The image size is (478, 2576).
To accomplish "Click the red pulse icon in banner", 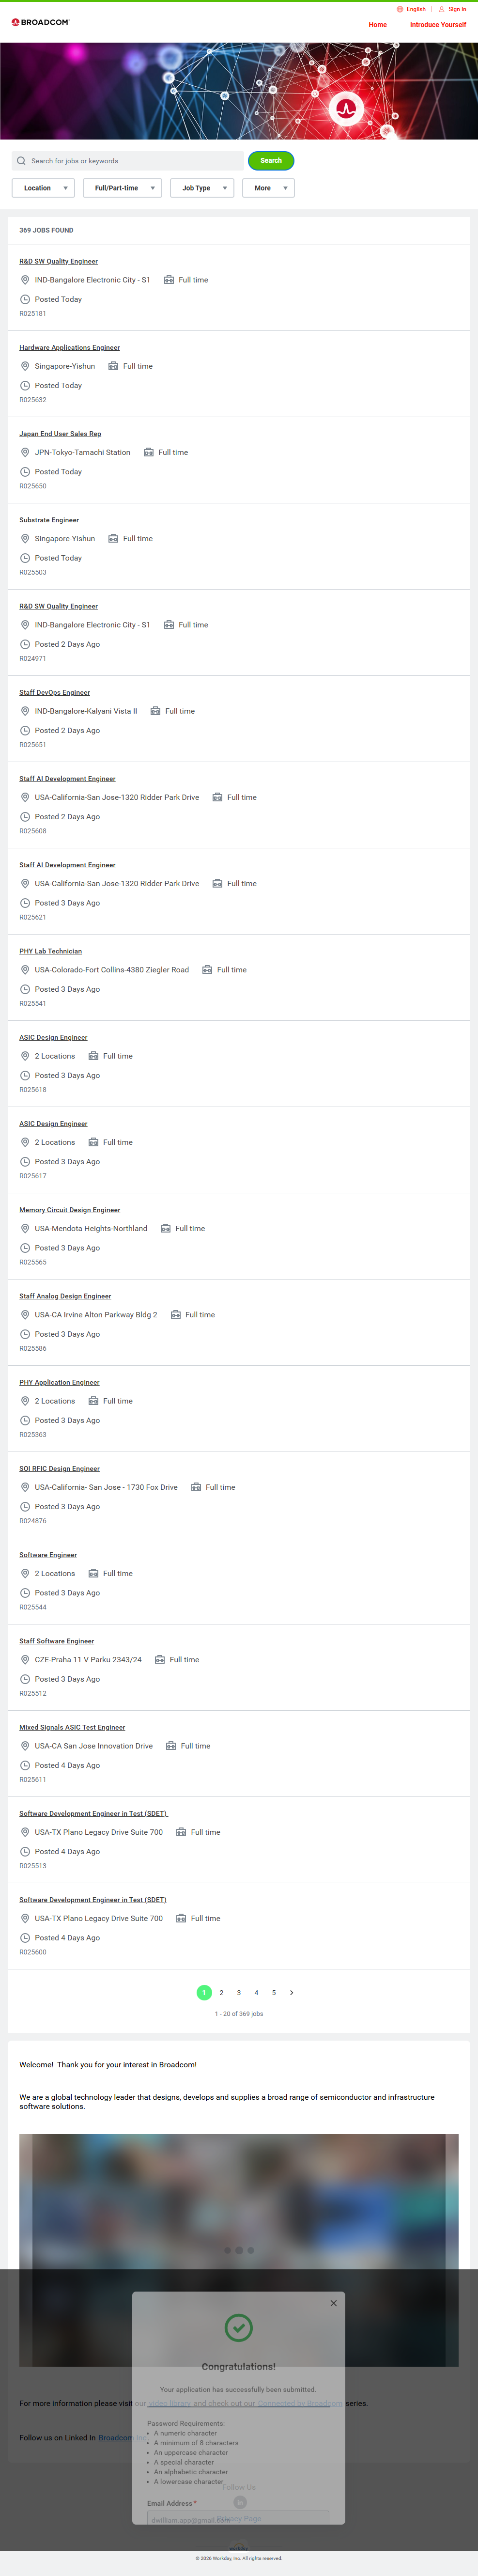I will click(346, 108).
